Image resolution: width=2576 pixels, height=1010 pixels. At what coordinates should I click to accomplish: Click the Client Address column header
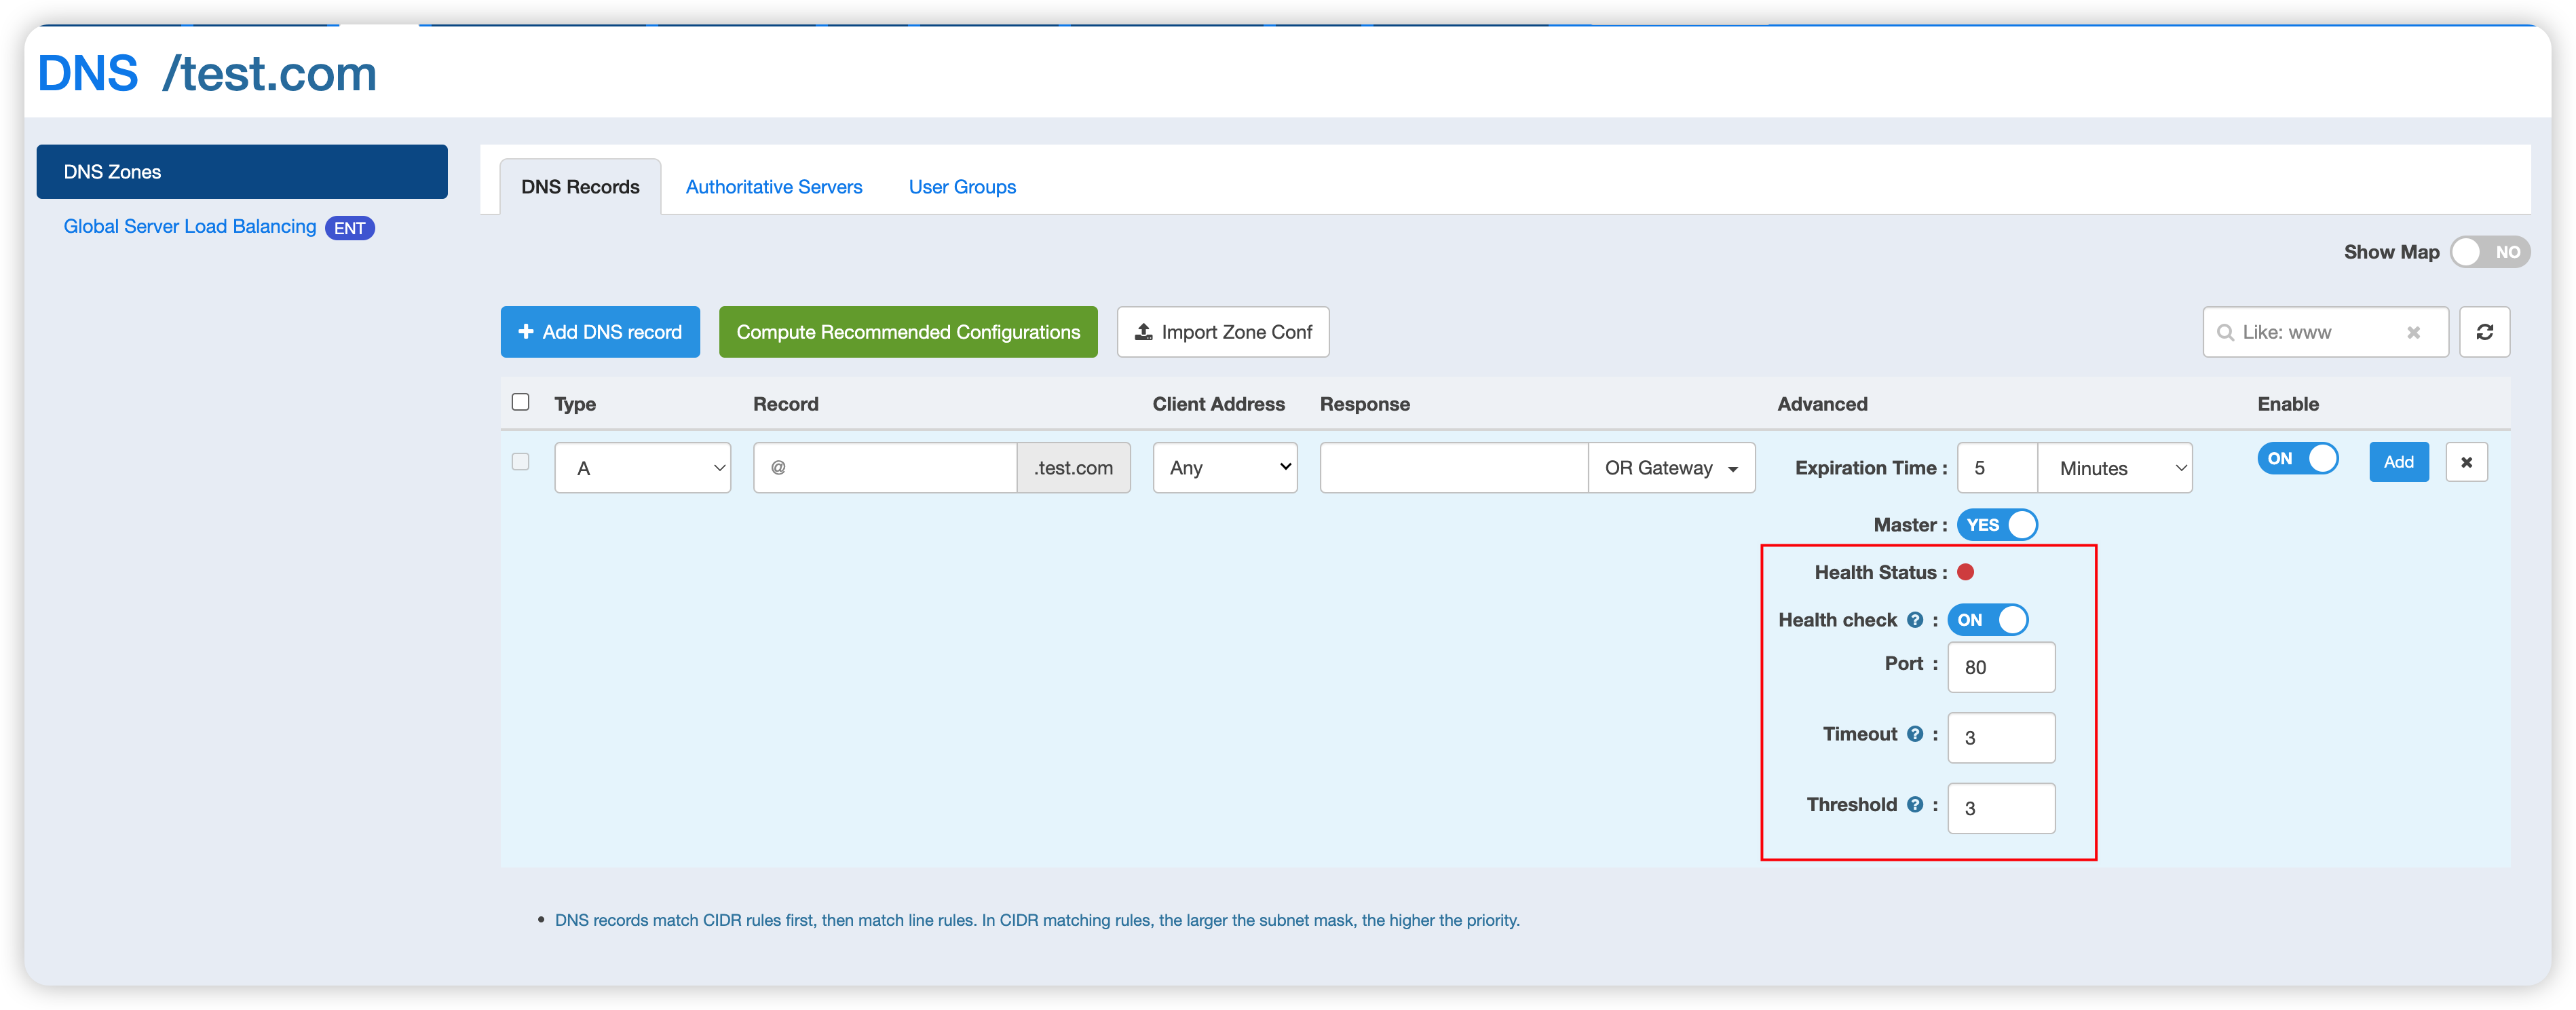click(1218, 404)
